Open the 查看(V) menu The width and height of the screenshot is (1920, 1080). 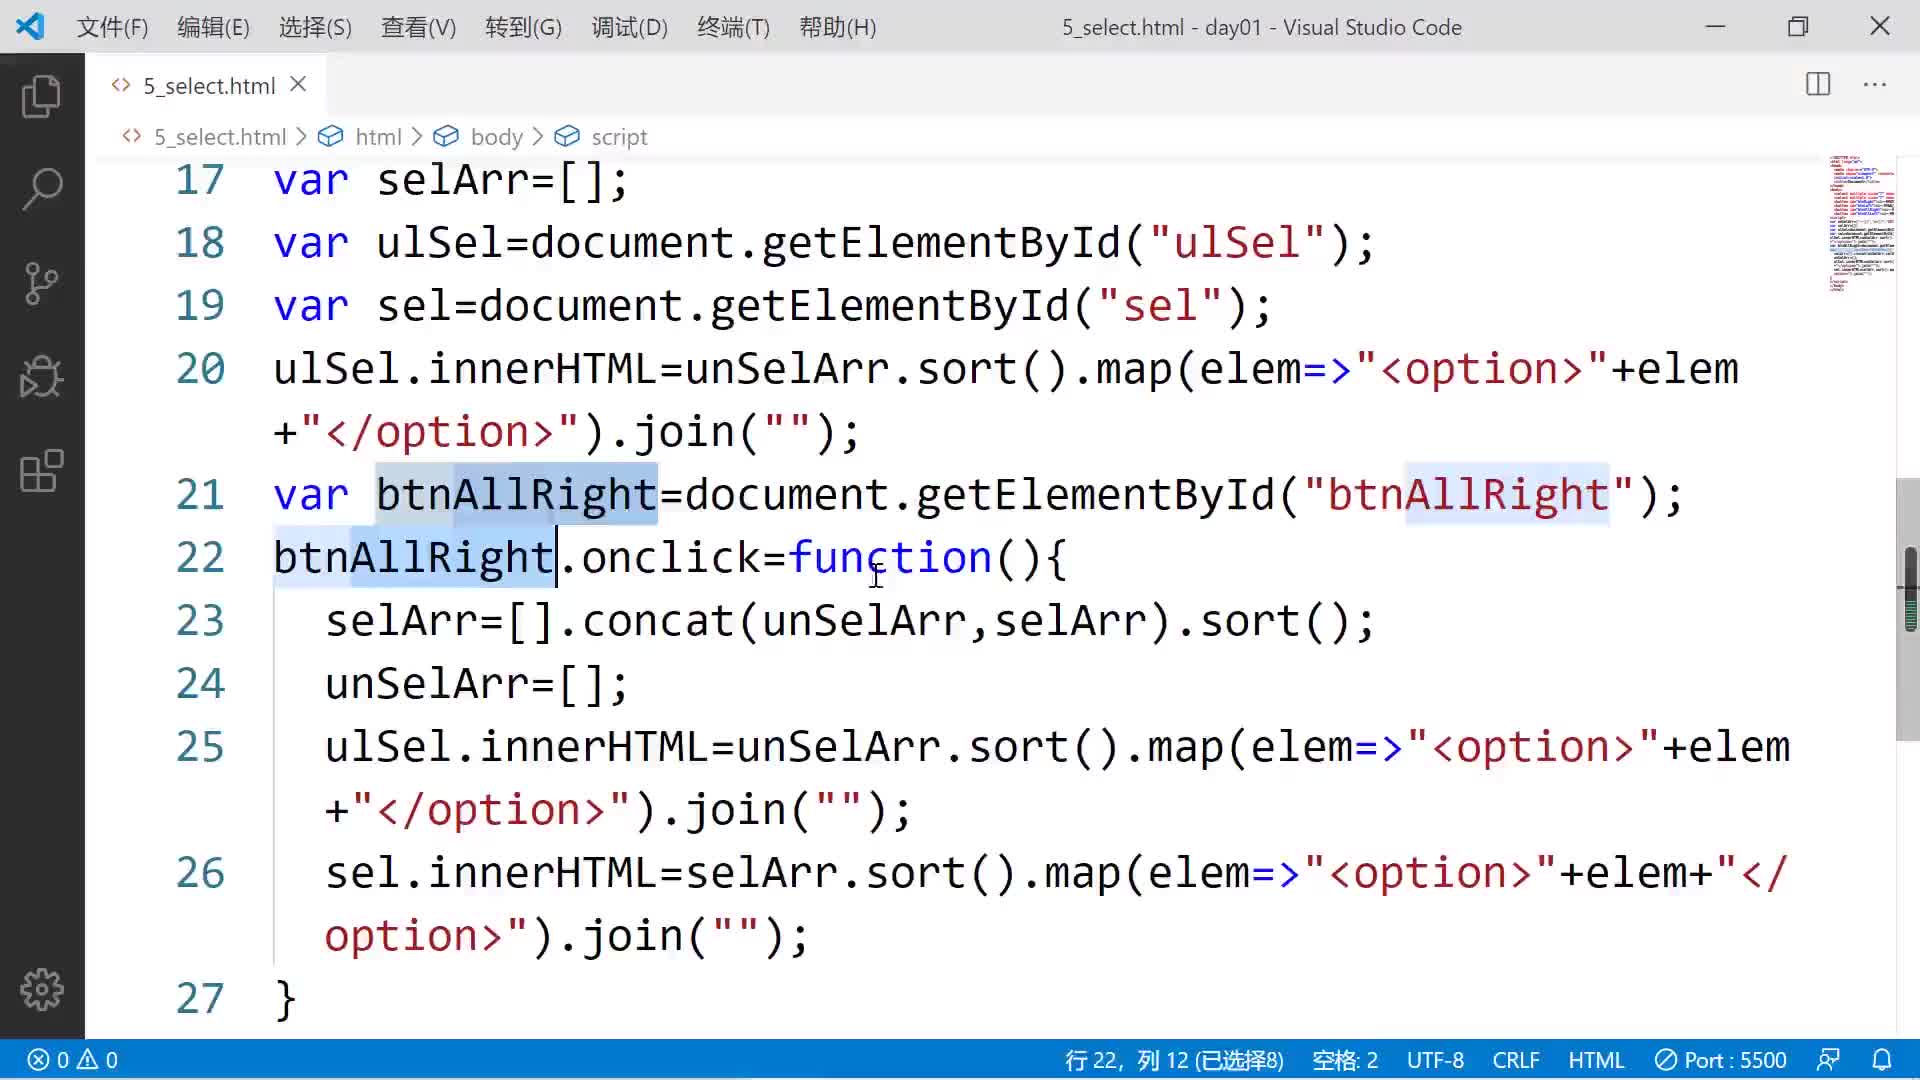click(418, 27)
